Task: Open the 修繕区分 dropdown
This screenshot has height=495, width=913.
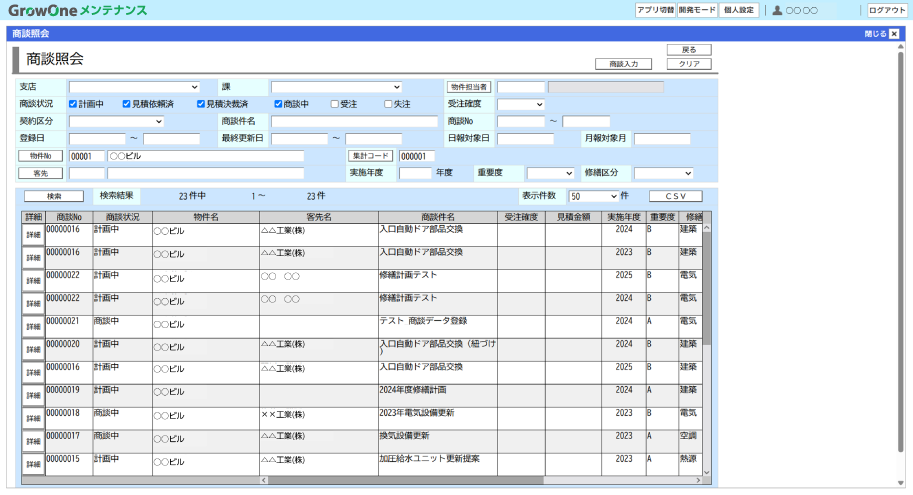Action: click(x=664, y=174)
